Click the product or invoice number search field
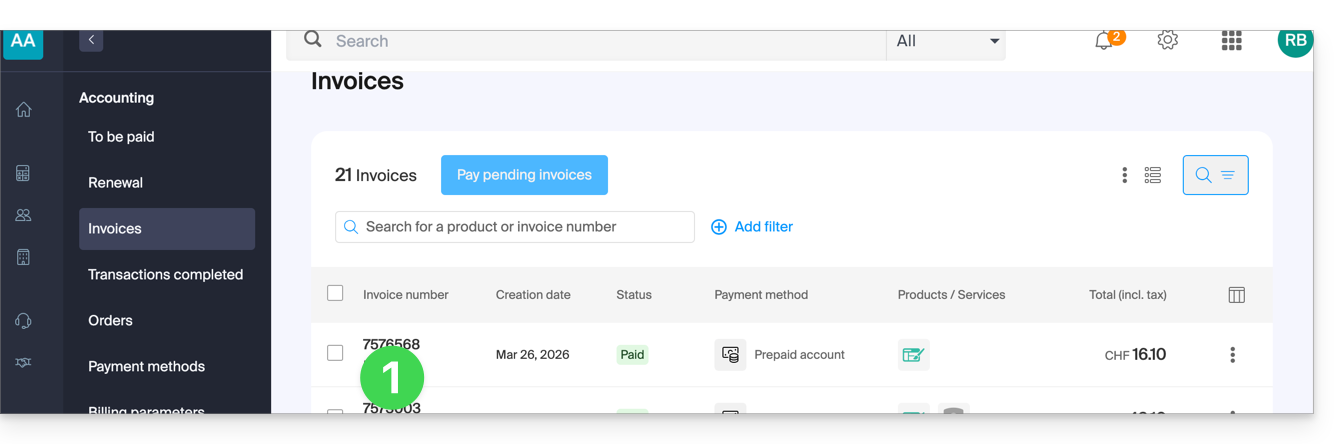 pyautogui.click(x=515, y=227)
